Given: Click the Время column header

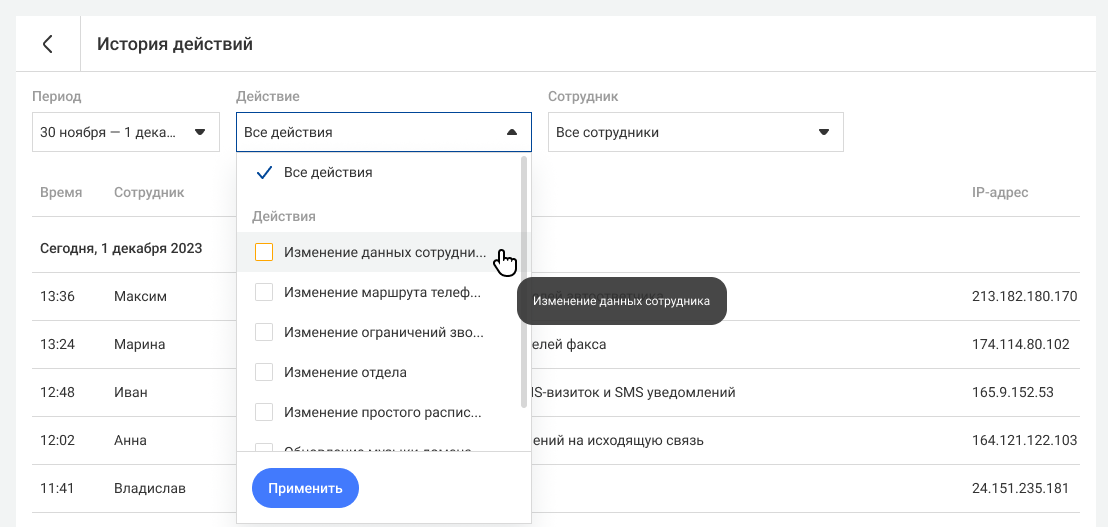Looking at the screenshot, I should [61, 192].
